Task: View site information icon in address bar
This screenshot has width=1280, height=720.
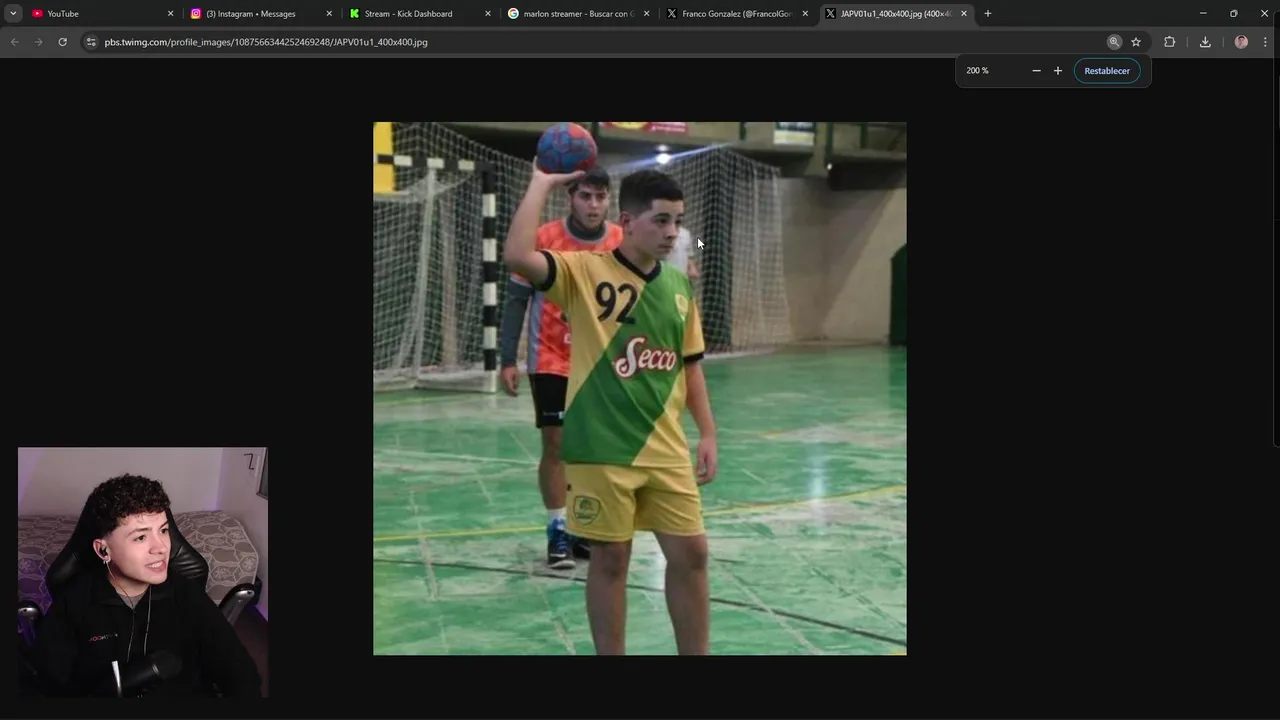Action: [x=91, y=42]
